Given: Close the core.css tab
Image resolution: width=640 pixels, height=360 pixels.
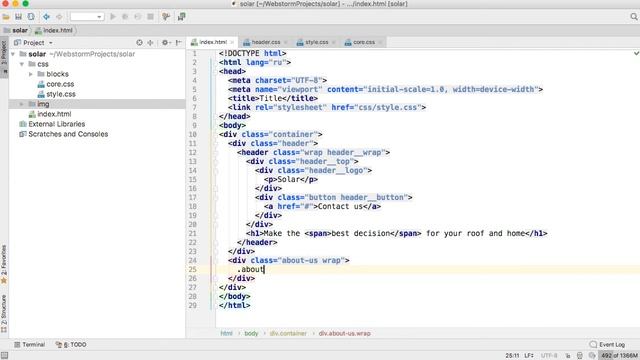Looking at the screenshot, I should 380,42.
